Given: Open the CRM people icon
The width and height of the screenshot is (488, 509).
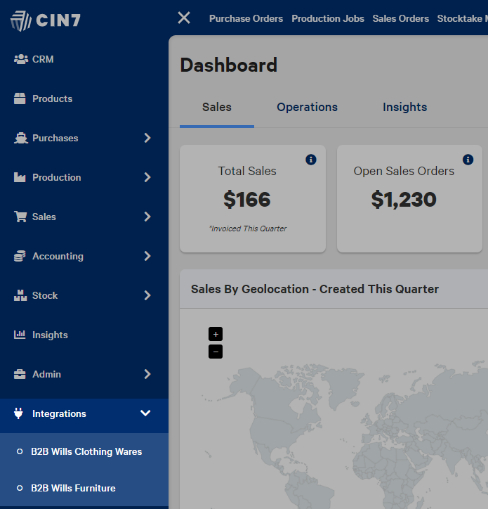Looking at the screenshot, I should 21,59.
